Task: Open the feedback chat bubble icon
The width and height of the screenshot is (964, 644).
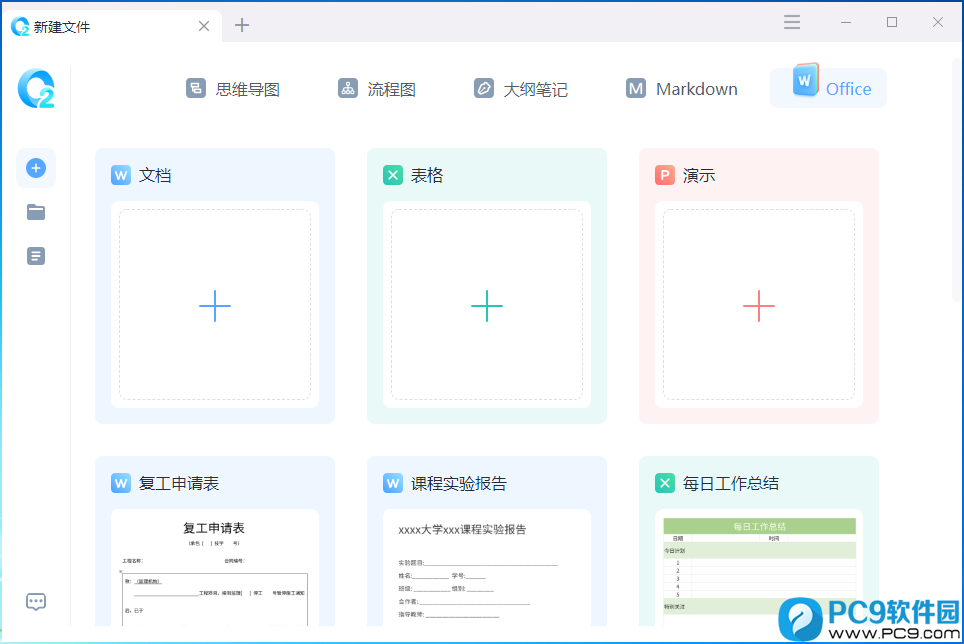Action: click(36, 602)
